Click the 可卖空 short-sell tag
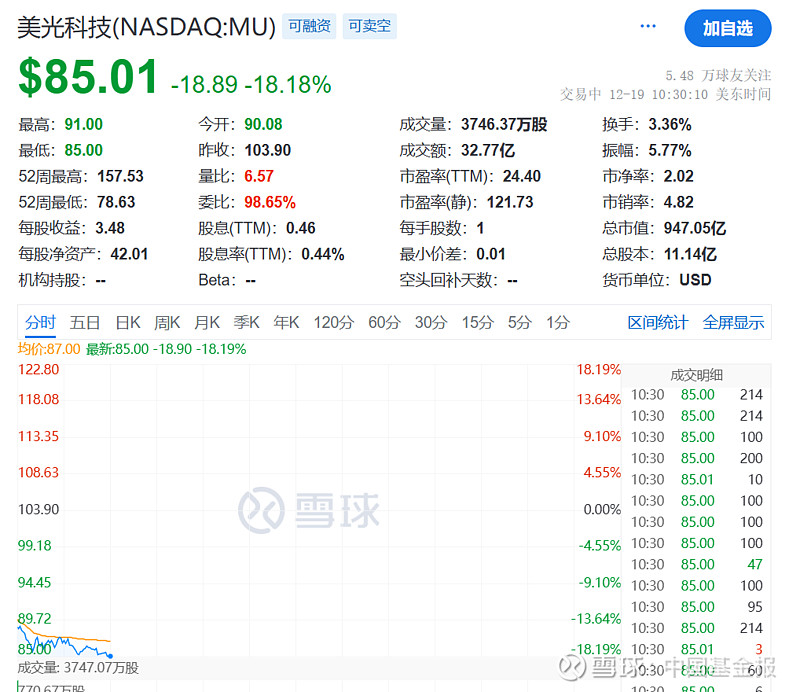Screen dimensions: 800x692 [369, 26]
